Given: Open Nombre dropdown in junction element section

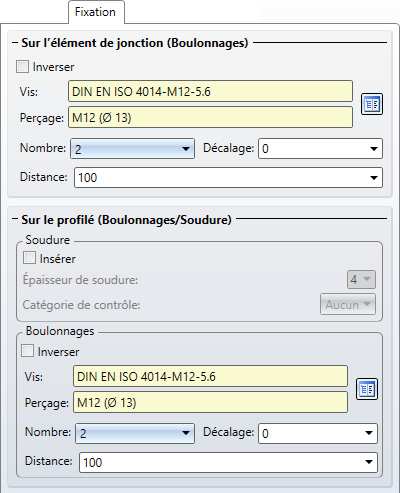Looking at the screenshot, I should 132,149.
